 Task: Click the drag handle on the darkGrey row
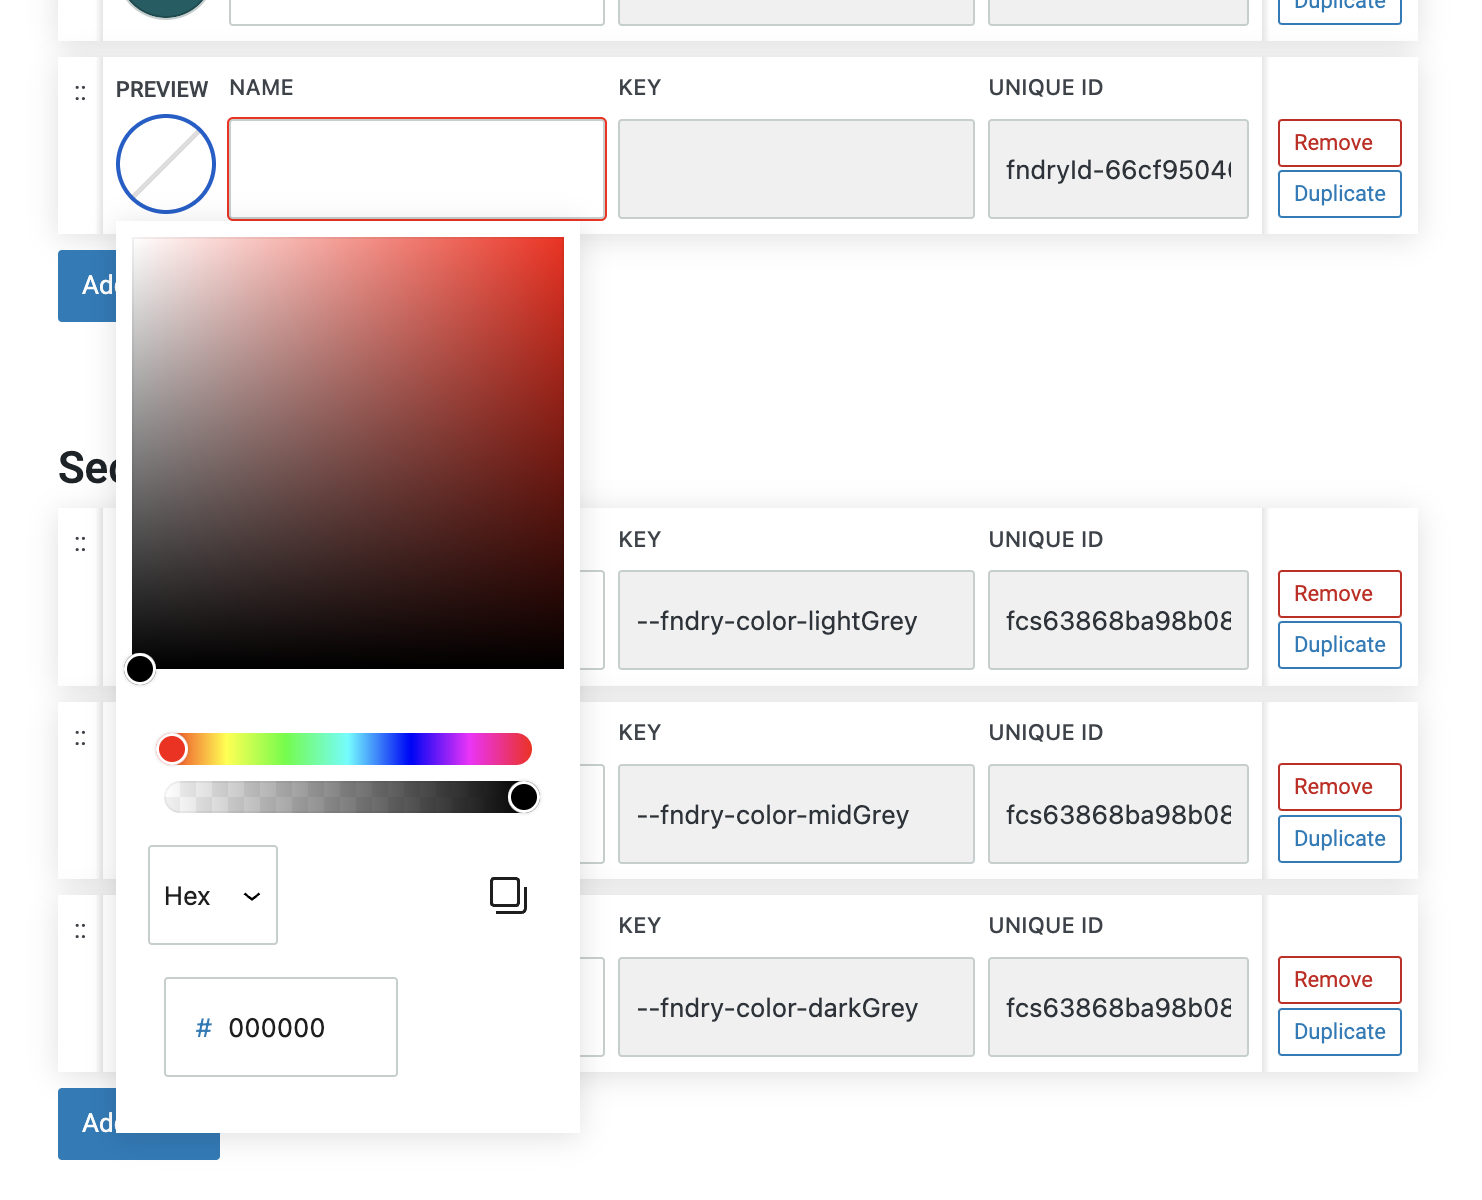tap(80, 932)
